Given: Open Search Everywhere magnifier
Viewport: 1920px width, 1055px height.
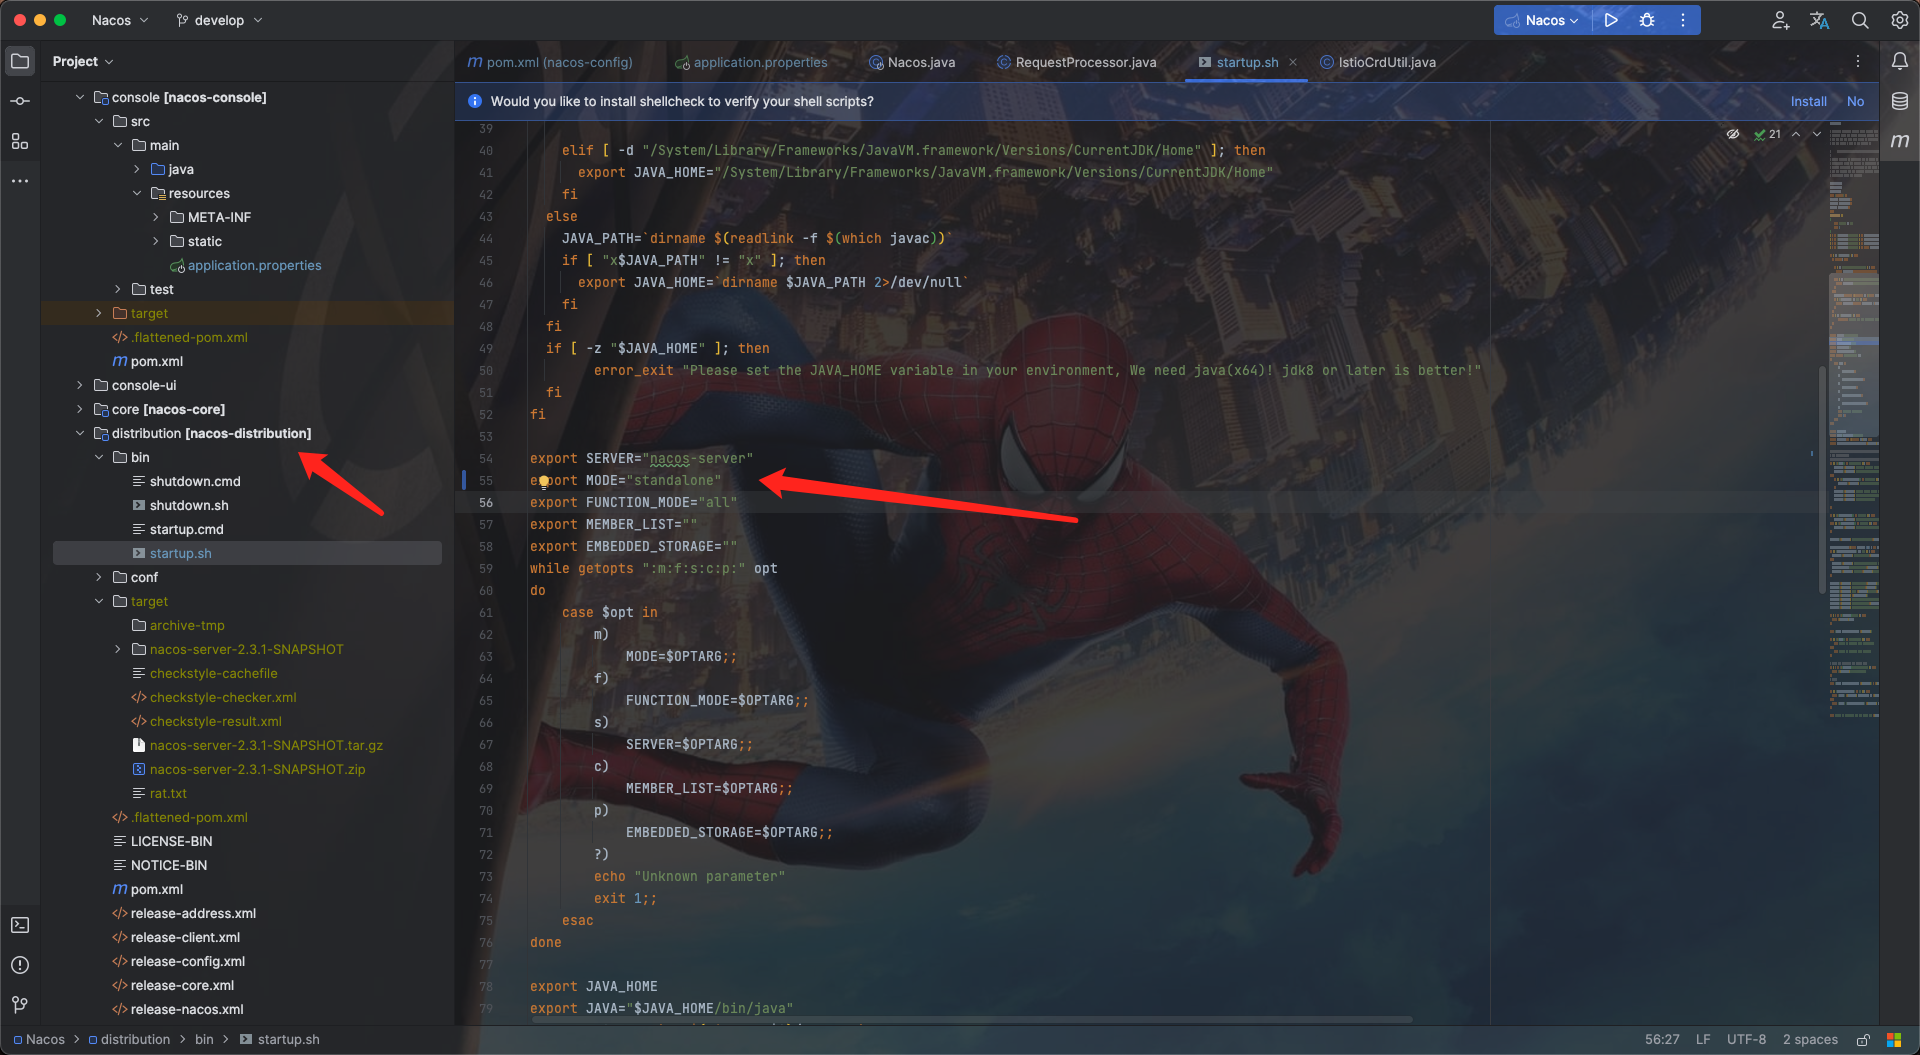Looking at the screenshot, I should 1860,20.
